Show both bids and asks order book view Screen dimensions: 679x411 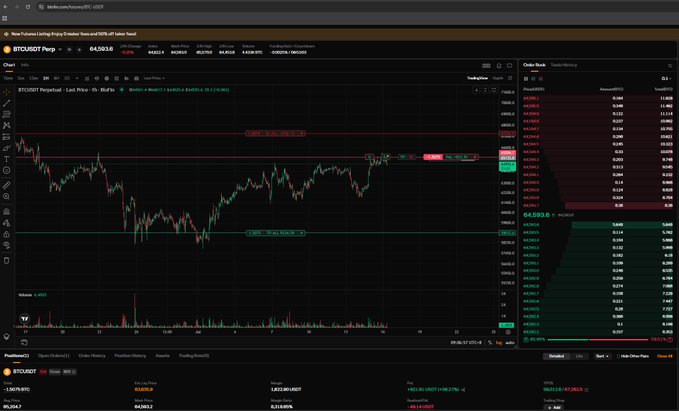(x=526, y=78)
